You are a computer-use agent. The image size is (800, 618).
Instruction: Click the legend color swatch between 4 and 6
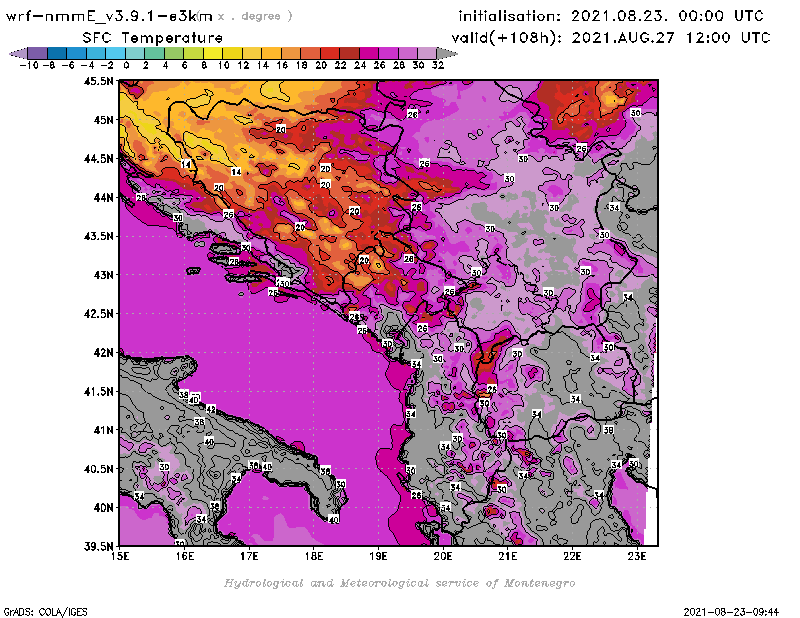click(174, 53)
